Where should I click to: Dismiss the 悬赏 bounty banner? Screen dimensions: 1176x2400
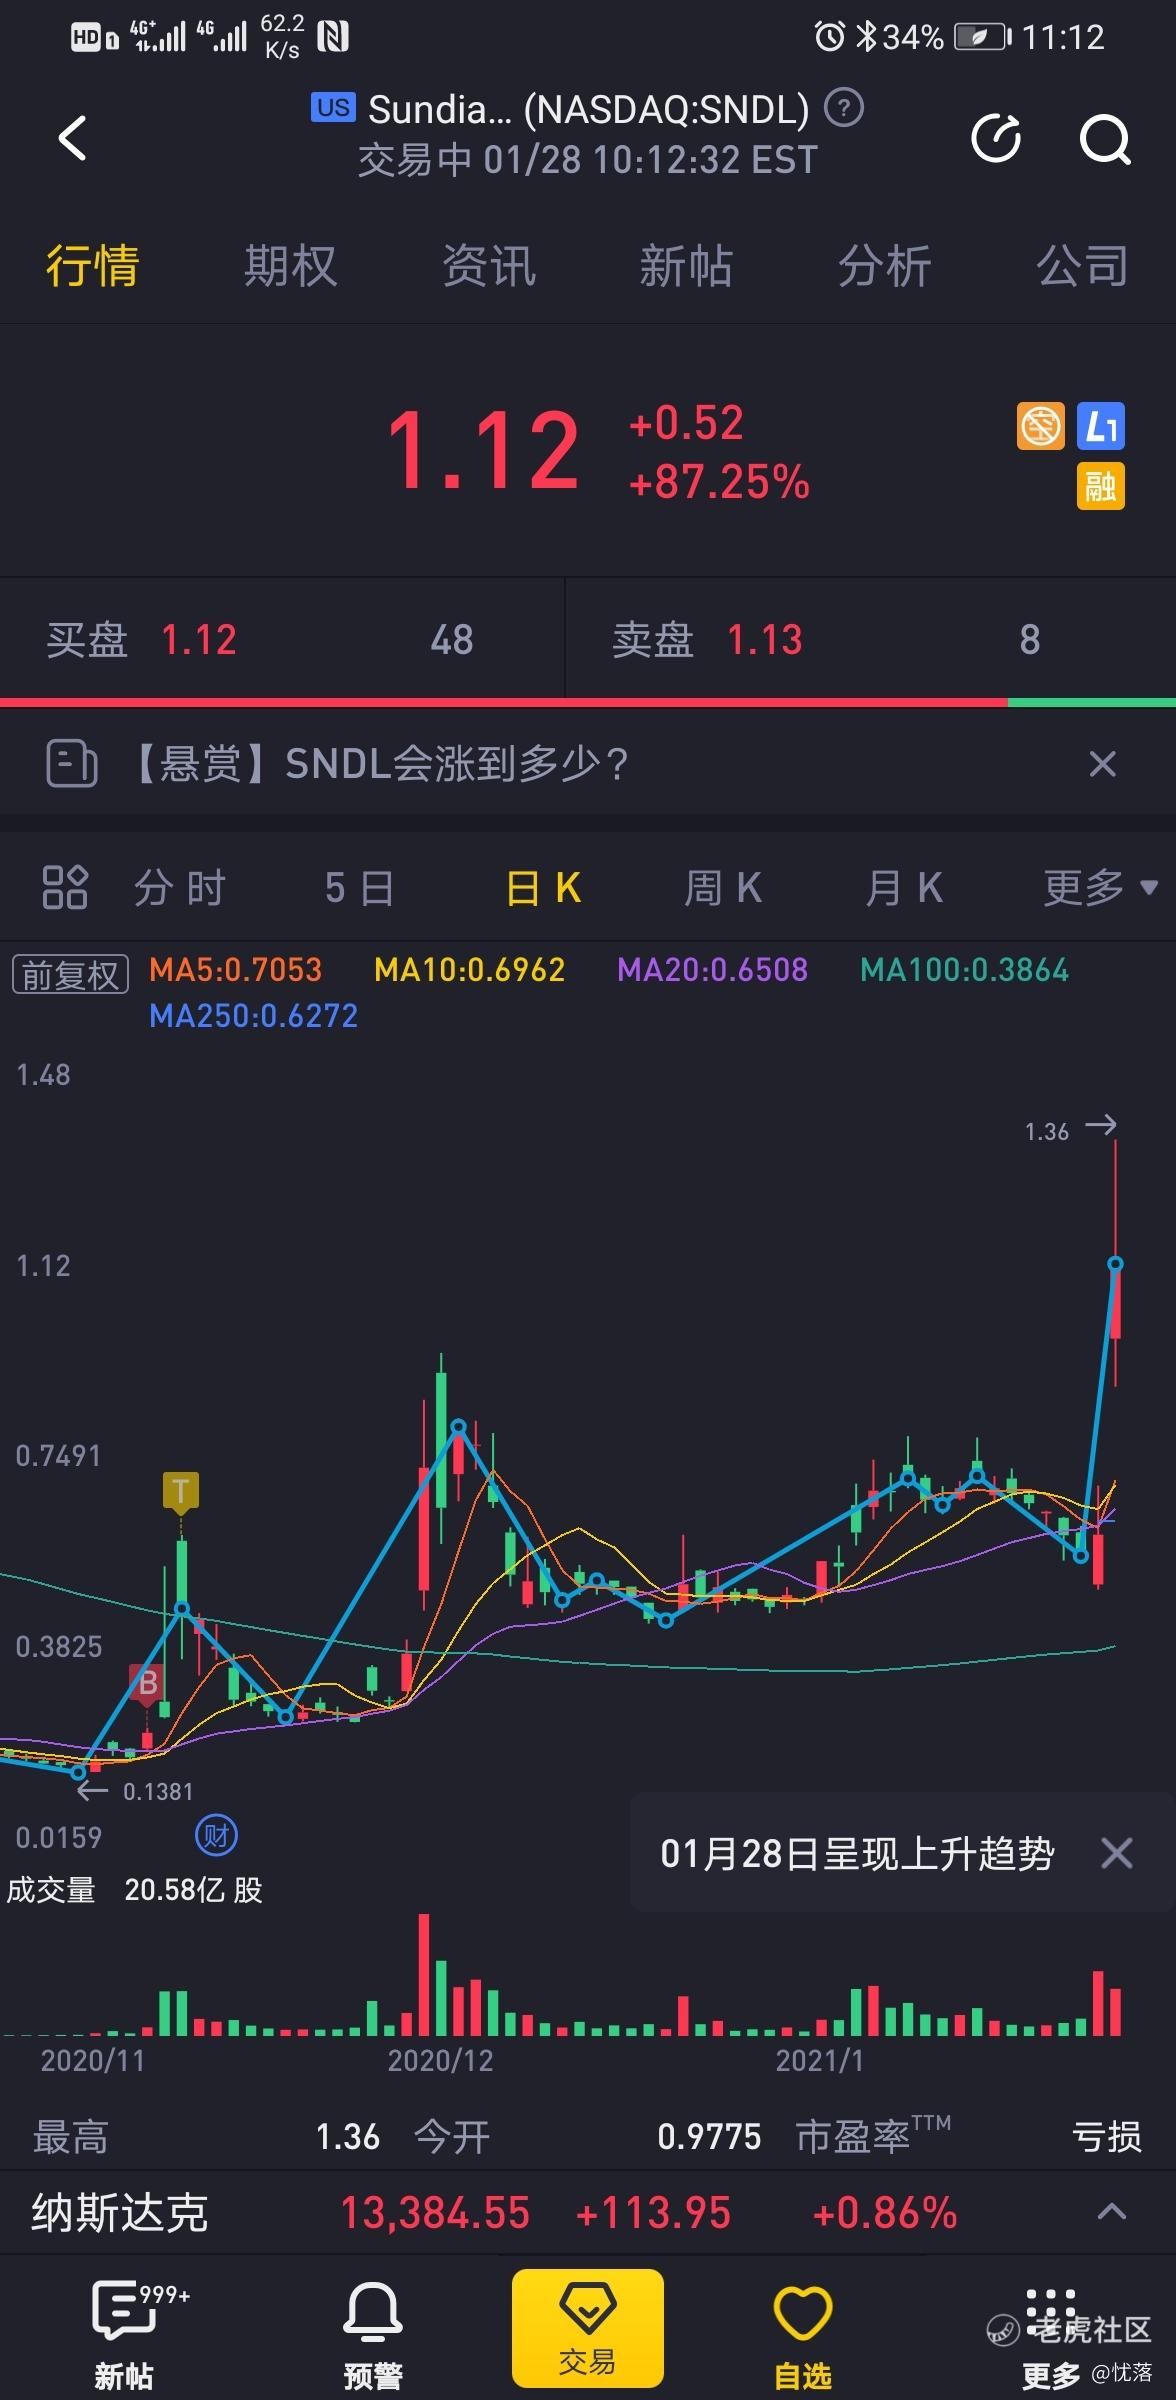1102,764
